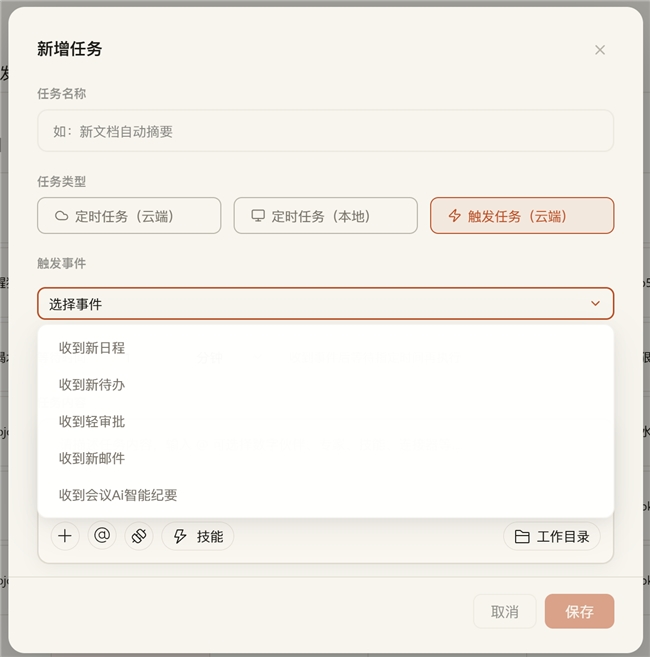Click the @ mention icon
The width and height of the screenshot is (650, 657).
tap(102, 536)
